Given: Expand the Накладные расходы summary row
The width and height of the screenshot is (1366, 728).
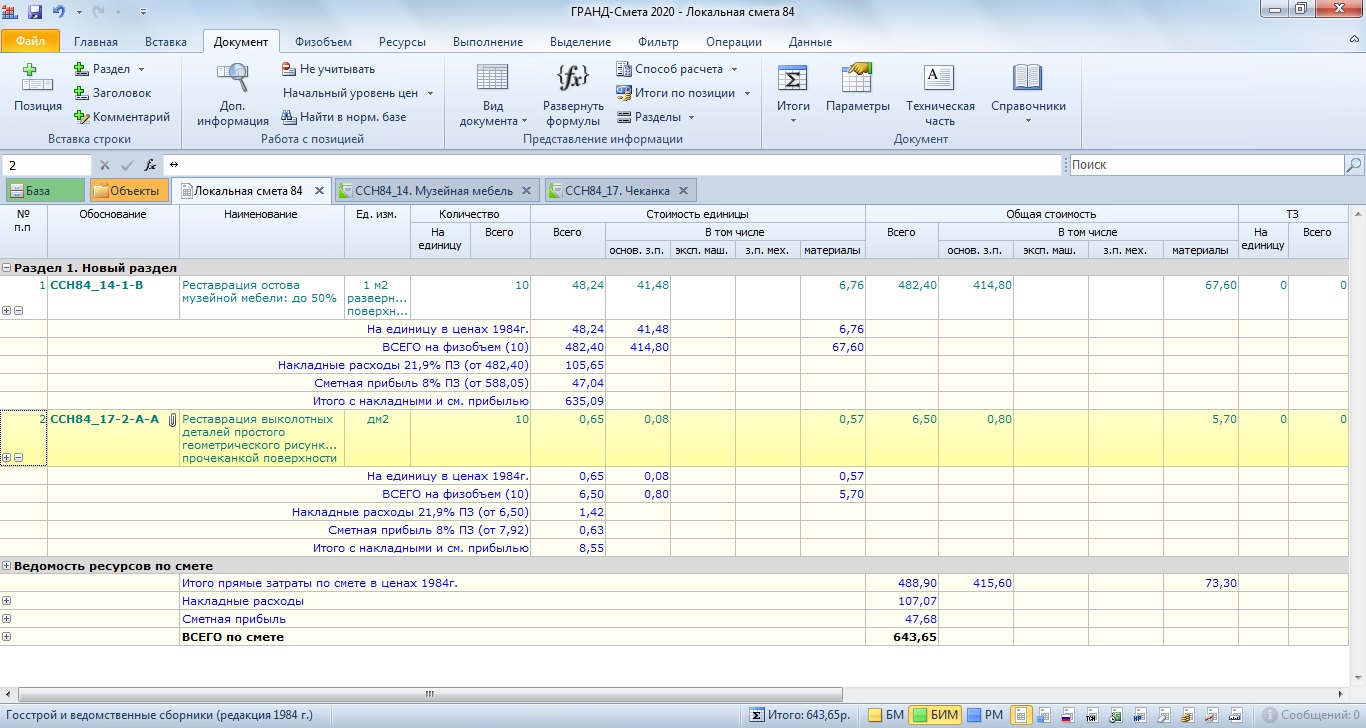Looking at the screenshot, I should click(7, 602).
